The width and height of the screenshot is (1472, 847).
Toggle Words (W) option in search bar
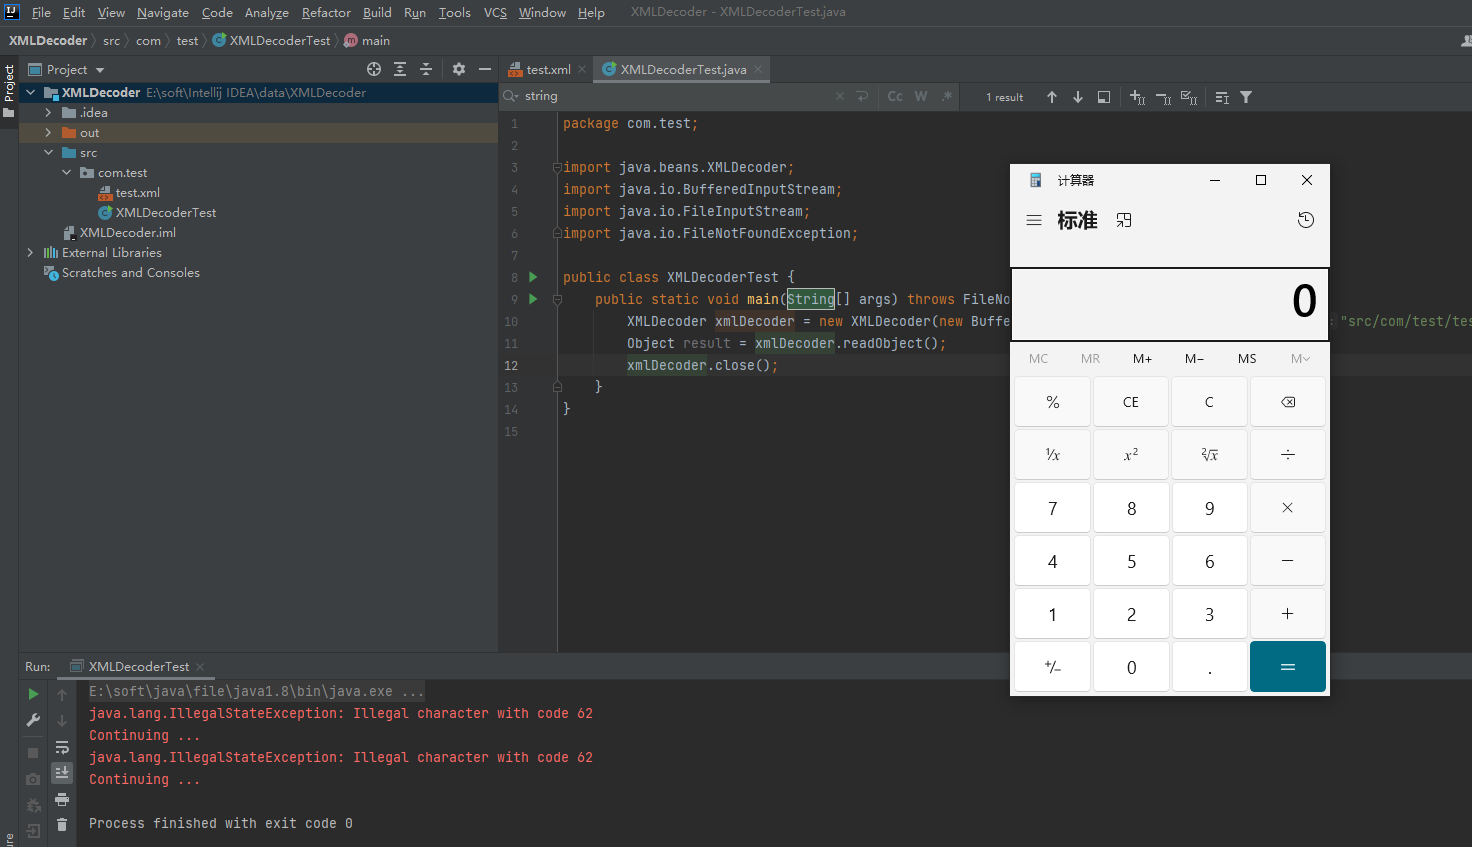coord(921,96)
